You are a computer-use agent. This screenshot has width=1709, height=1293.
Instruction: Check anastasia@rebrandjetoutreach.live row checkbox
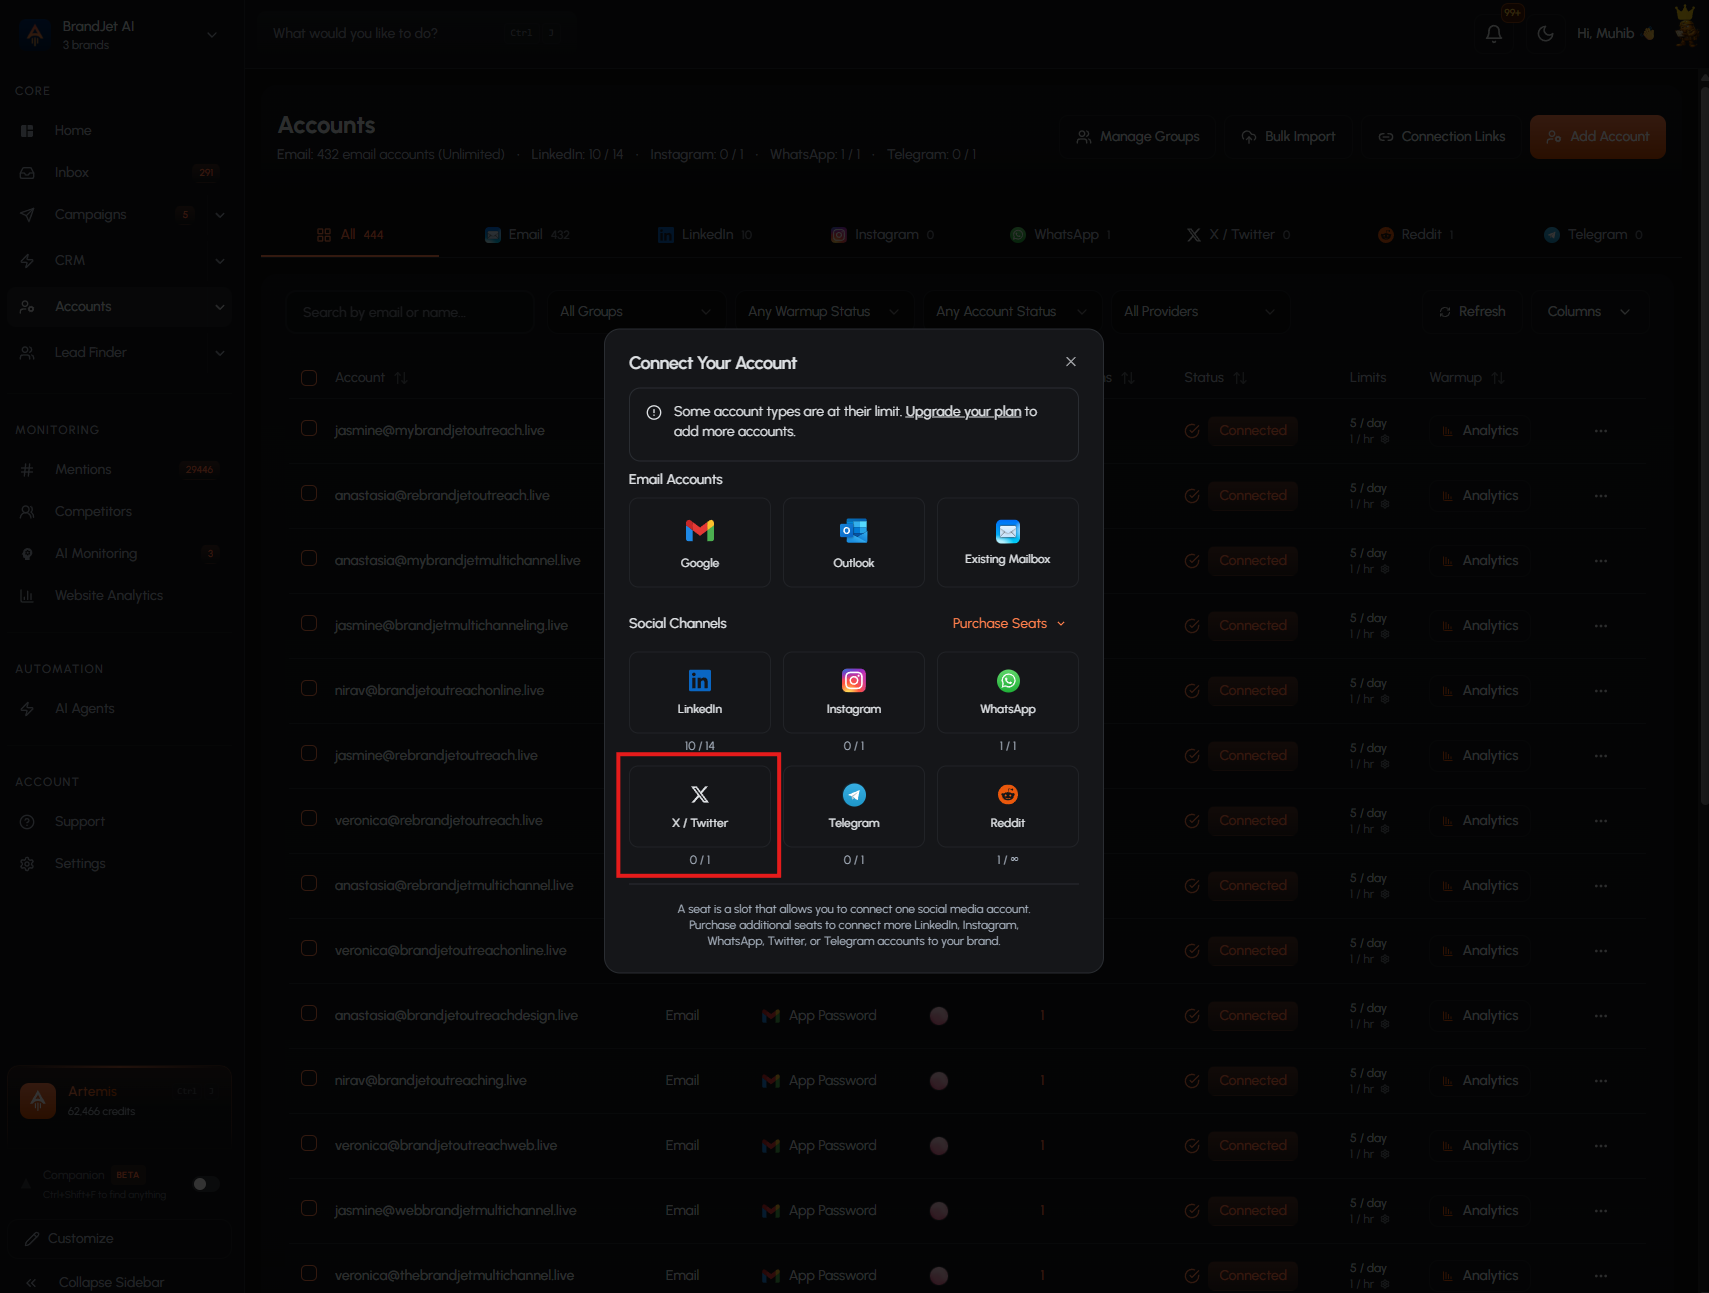pyautogui.click(x=309, y=493)
